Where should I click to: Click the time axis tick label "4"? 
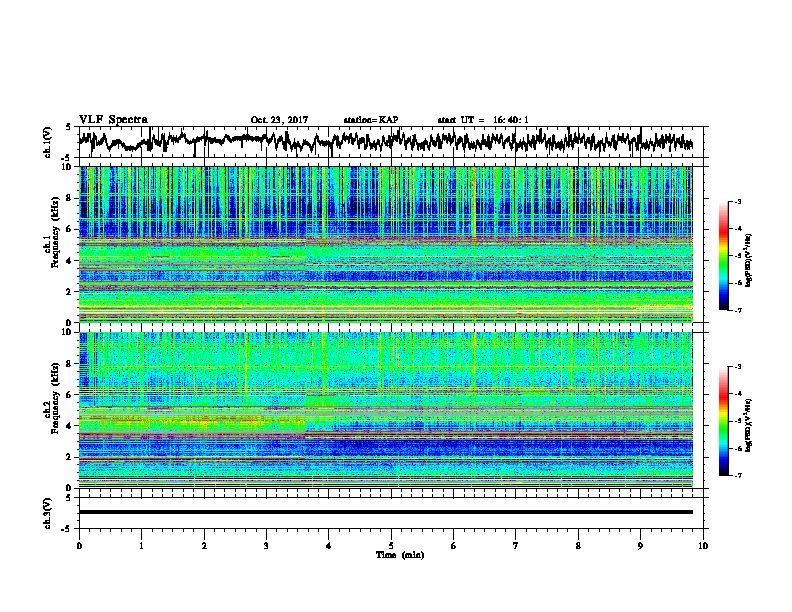[329, 546]
